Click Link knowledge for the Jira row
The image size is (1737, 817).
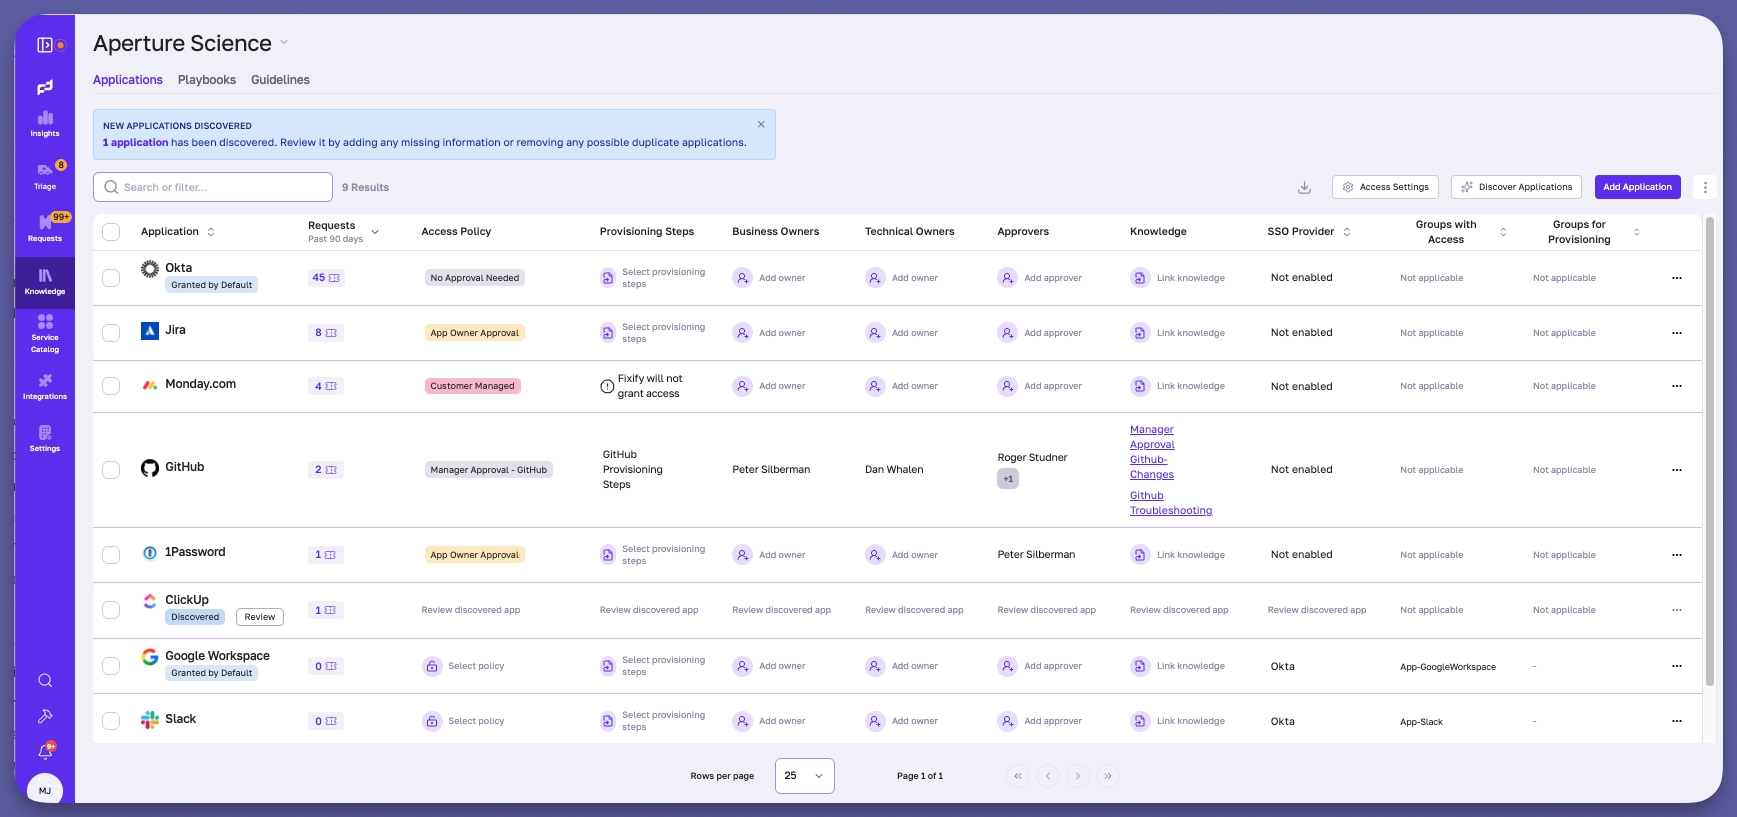pos(1178,333)
